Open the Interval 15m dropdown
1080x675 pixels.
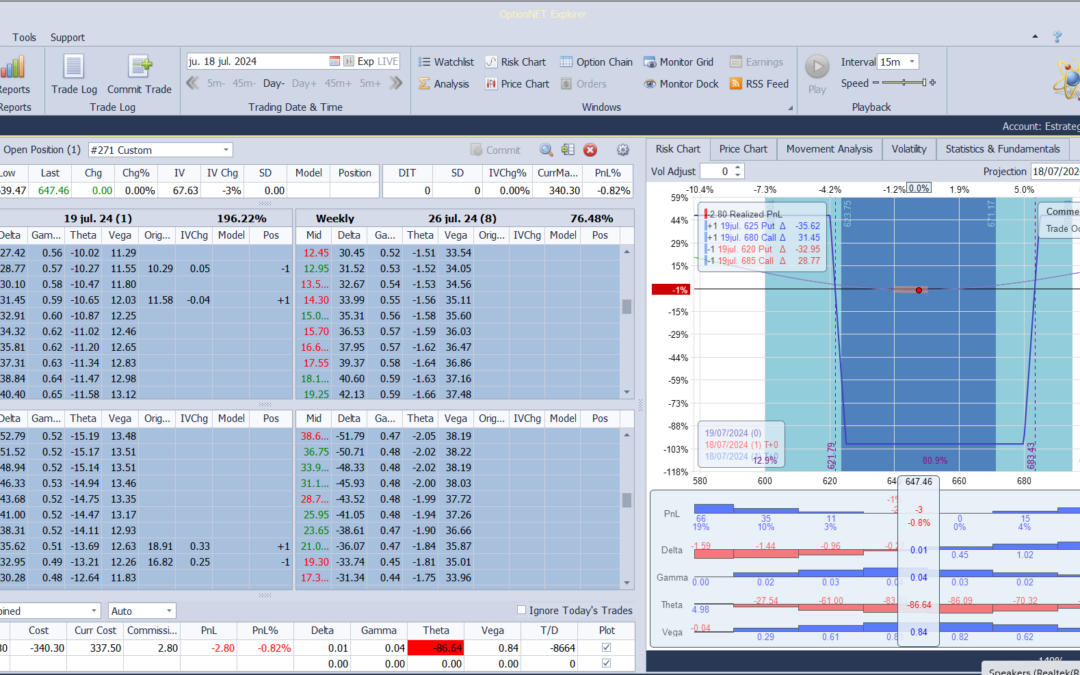click(898, 62)
